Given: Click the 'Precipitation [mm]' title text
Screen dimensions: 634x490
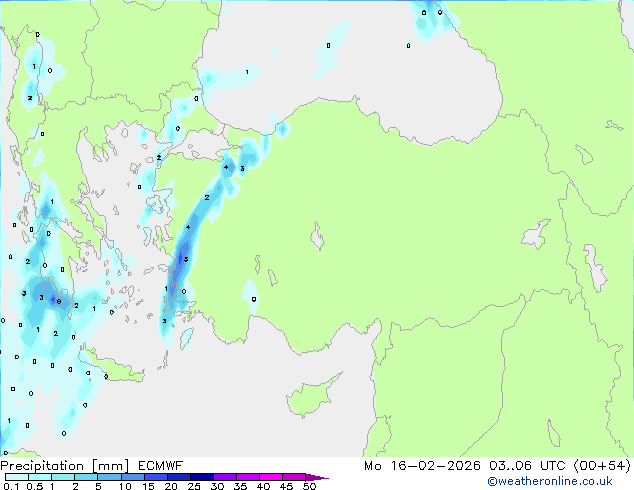Looking at the screenshot, I should [65, 466].
